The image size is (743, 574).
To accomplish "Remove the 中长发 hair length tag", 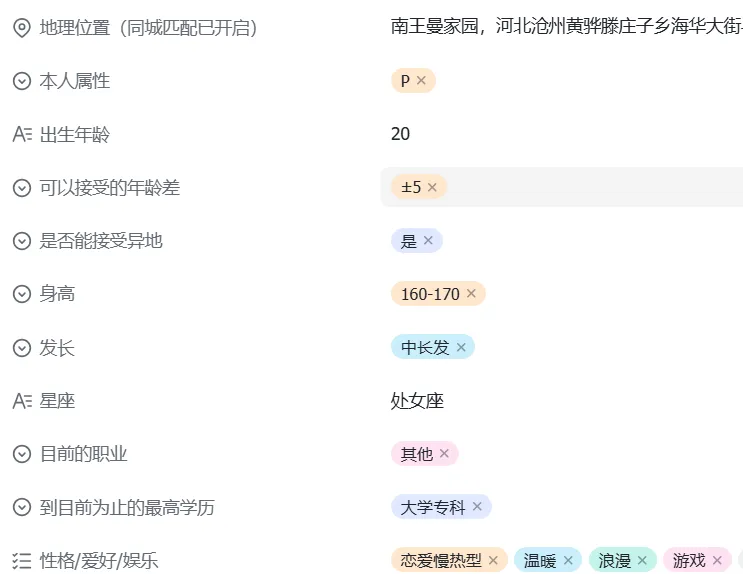I will coord(461,347).
